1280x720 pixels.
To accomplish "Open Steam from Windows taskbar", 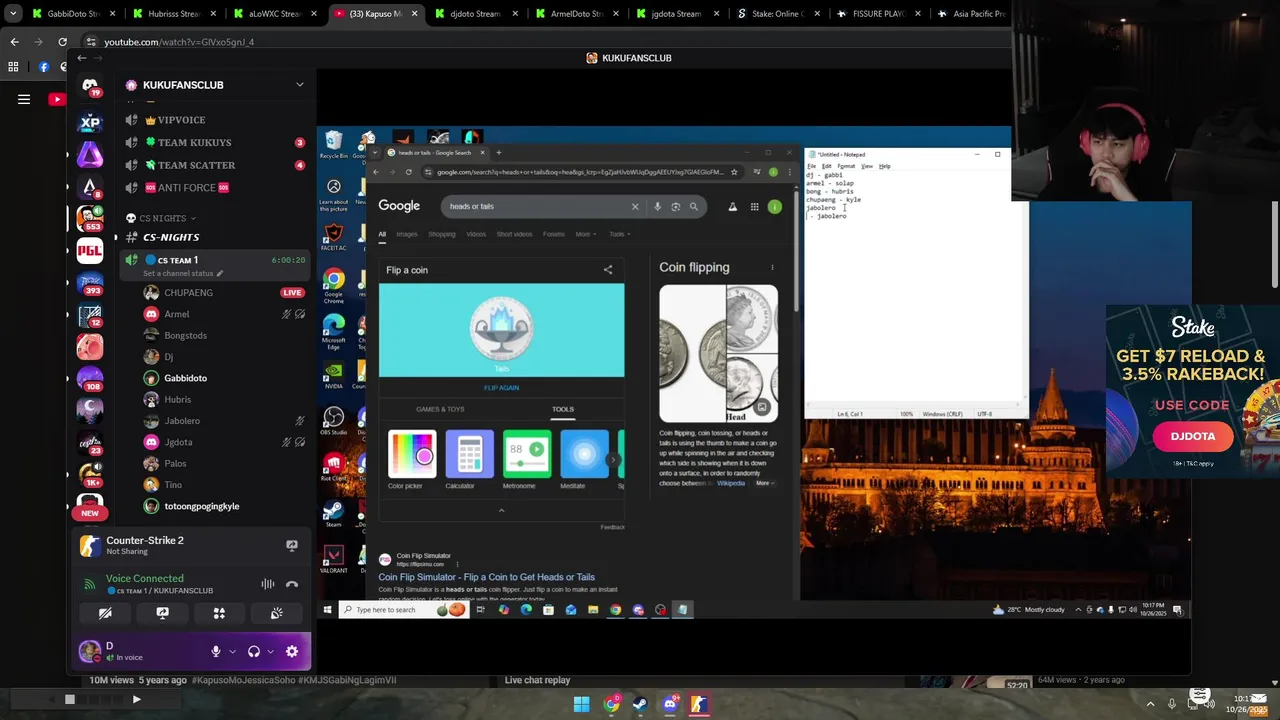I will pyautogui.click(x=640, y=704).
